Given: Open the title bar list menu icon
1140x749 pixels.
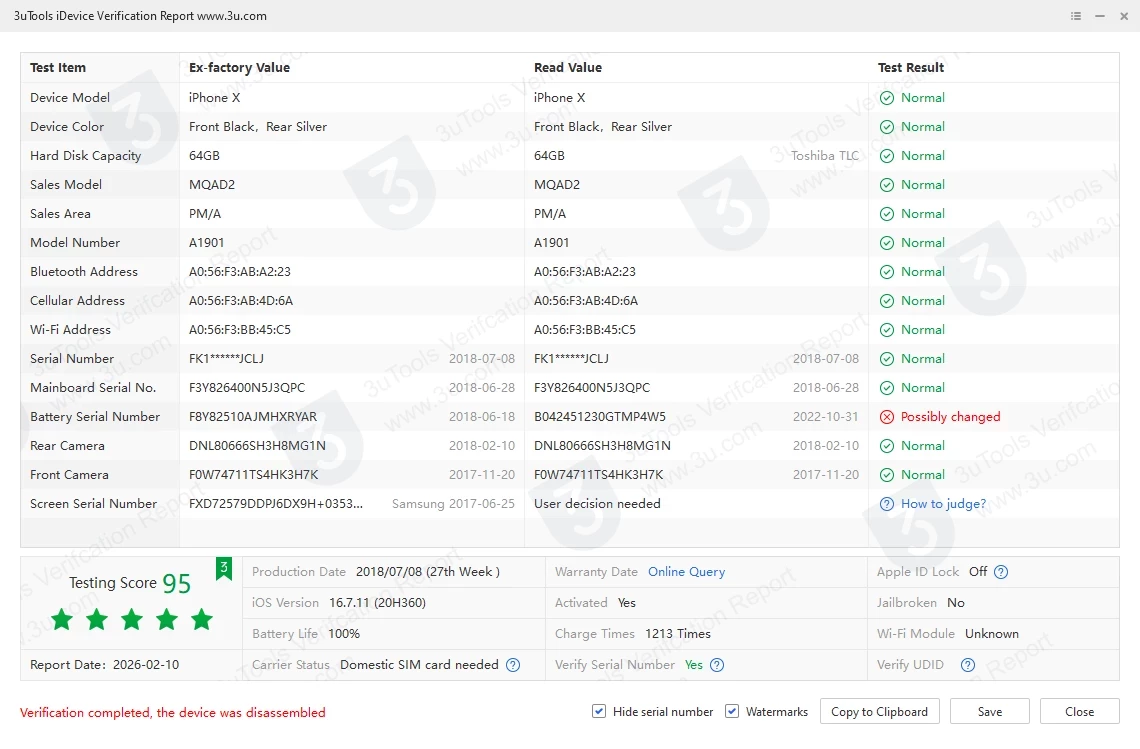Looking at the screenshot, I should coord(1076,16).
